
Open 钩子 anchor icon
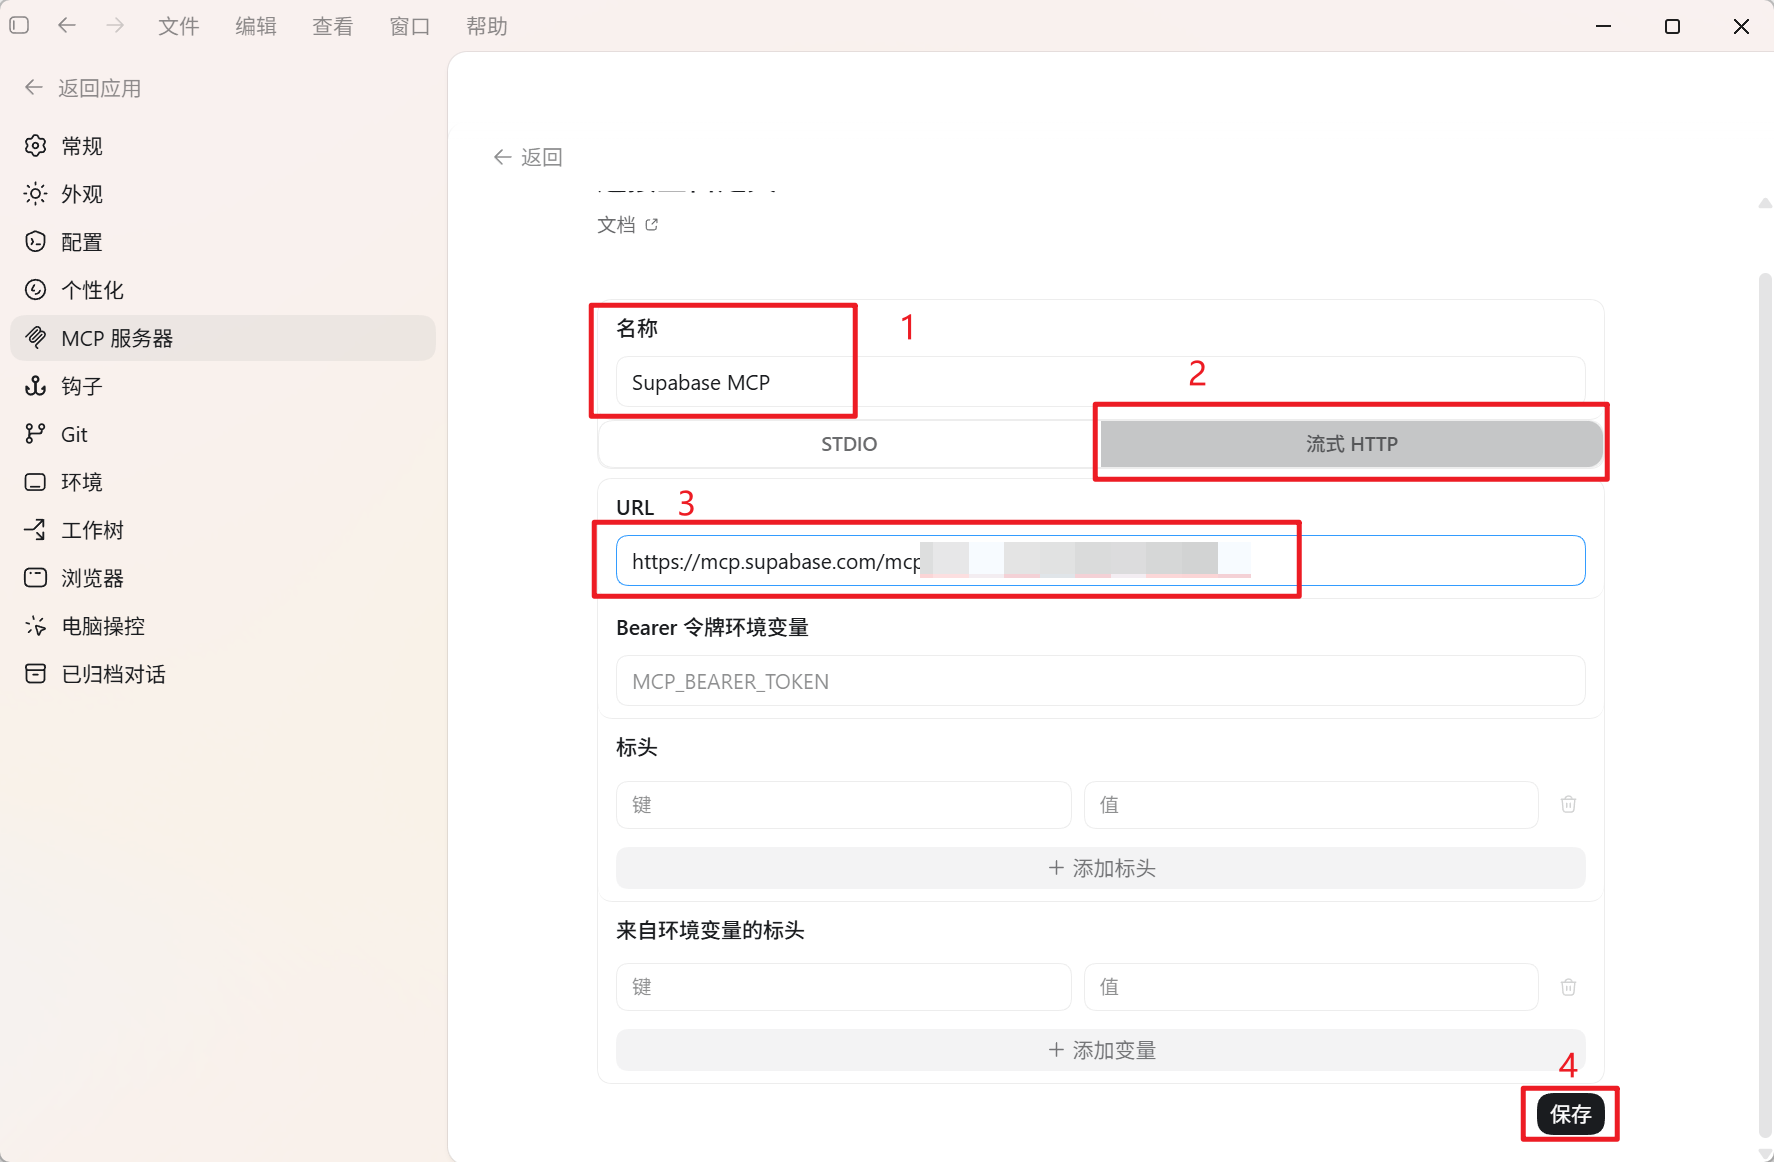coord(35,386)
